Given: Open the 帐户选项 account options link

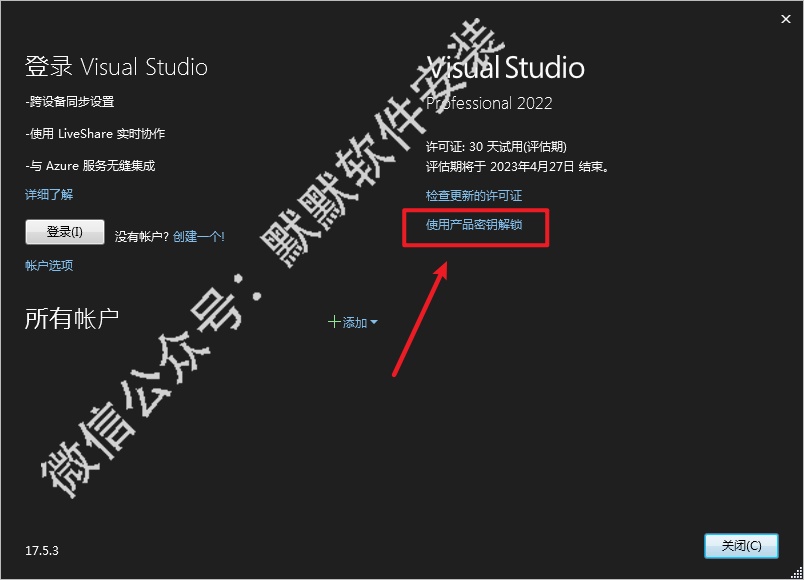Looking at the screenshot, I should (x=49, y=265).
